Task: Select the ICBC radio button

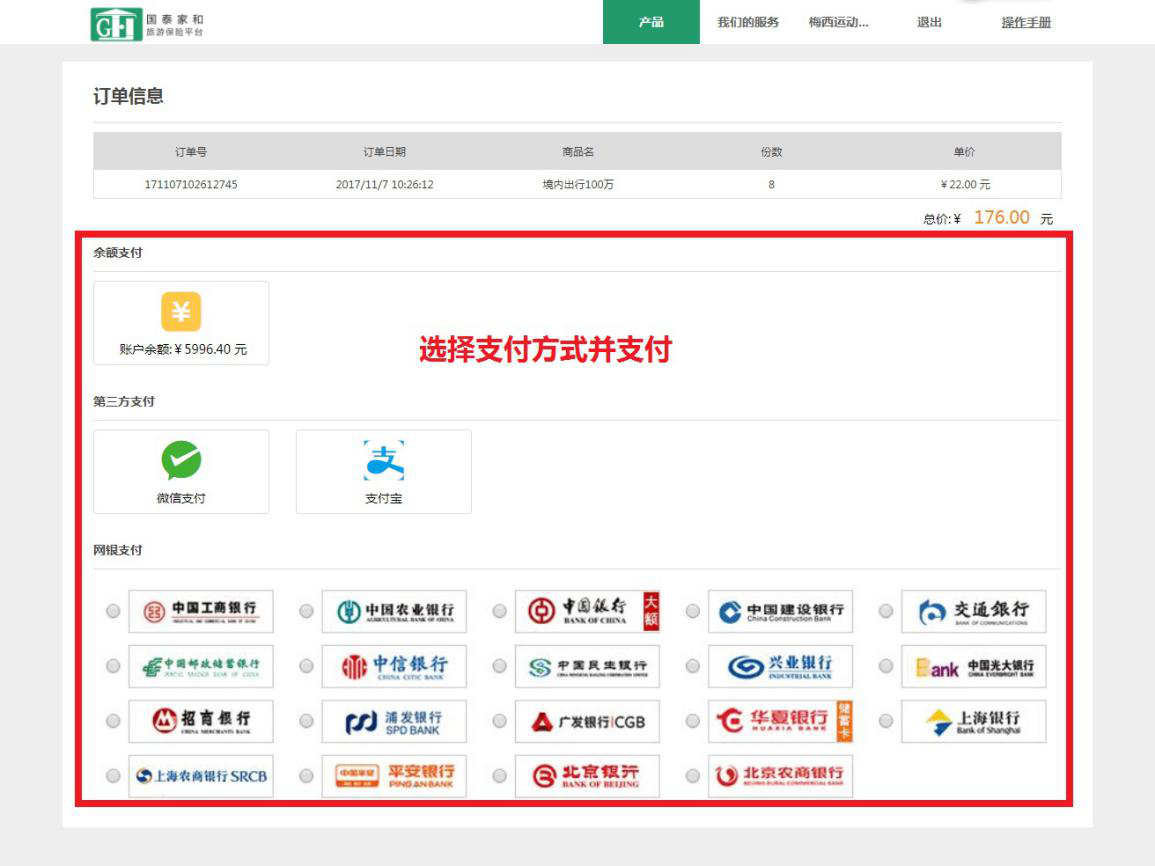Action: point(113,611)
